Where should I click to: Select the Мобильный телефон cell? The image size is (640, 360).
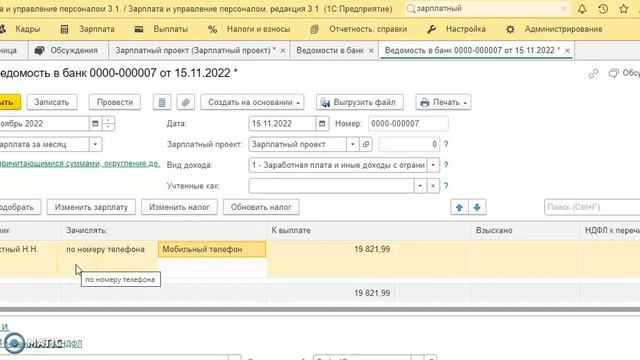212,249
